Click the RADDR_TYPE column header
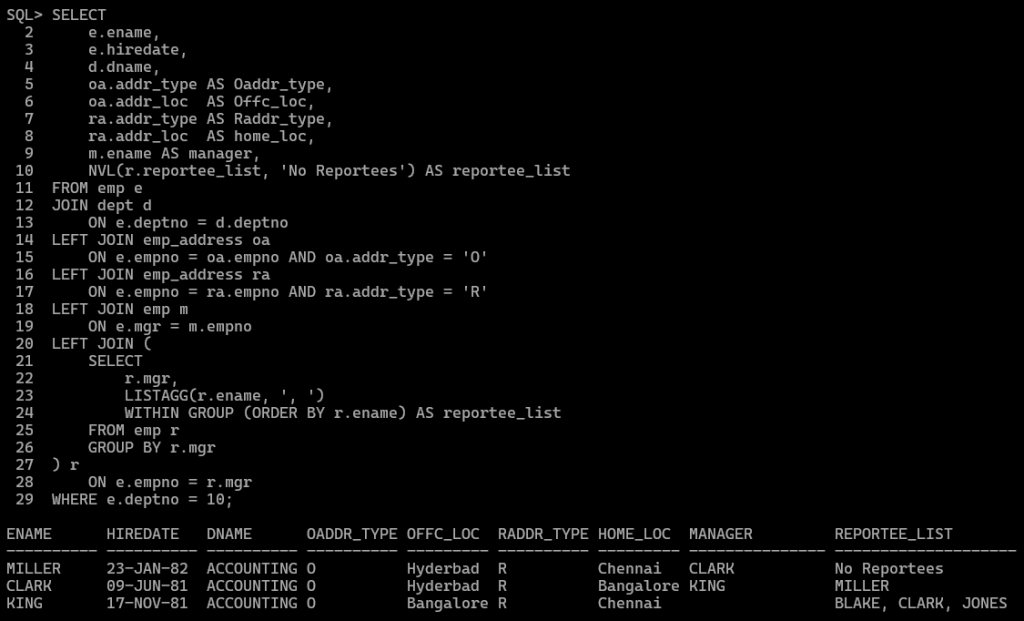 [x=543, y=534]
